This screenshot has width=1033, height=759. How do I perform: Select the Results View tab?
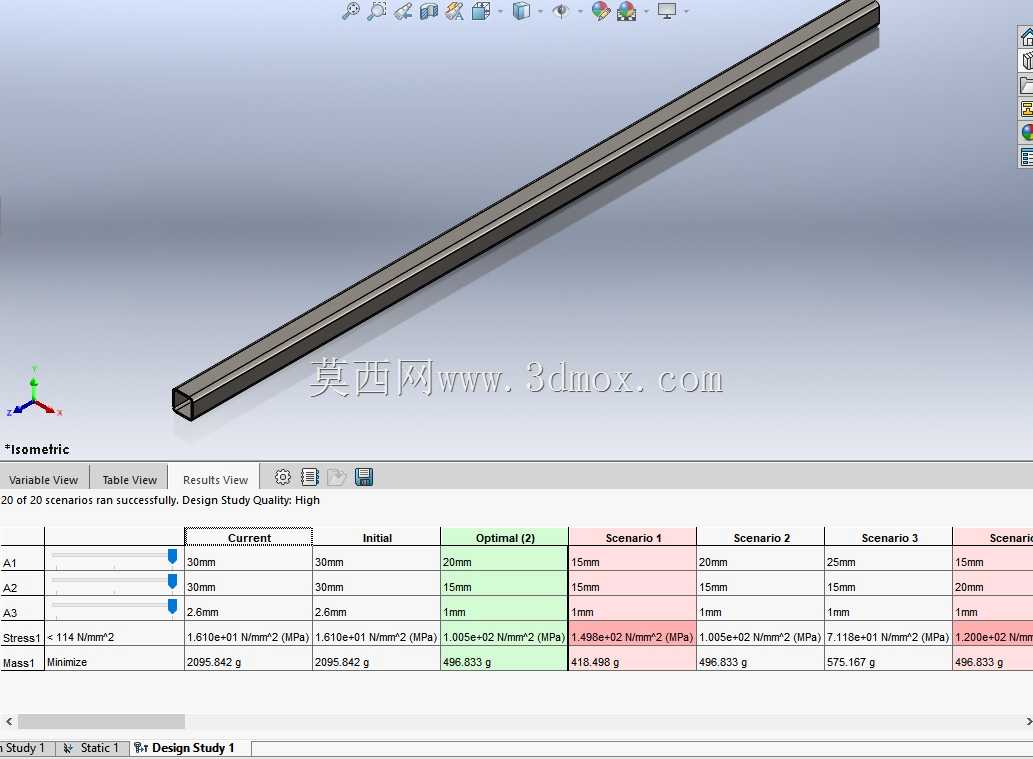pyautogui.click(x=215, y=480)
